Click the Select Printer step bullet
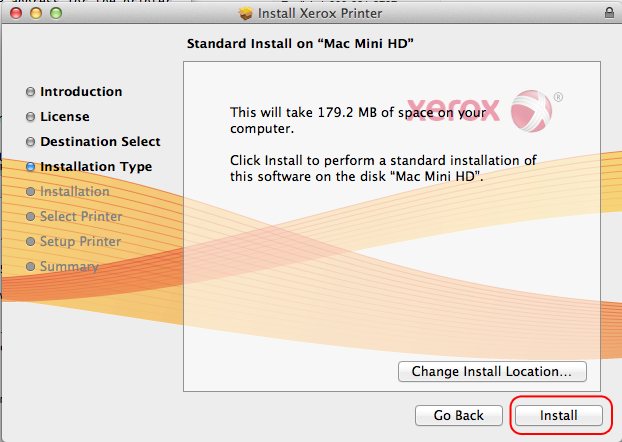The image size is (622, 442). [x=31, y=217]
